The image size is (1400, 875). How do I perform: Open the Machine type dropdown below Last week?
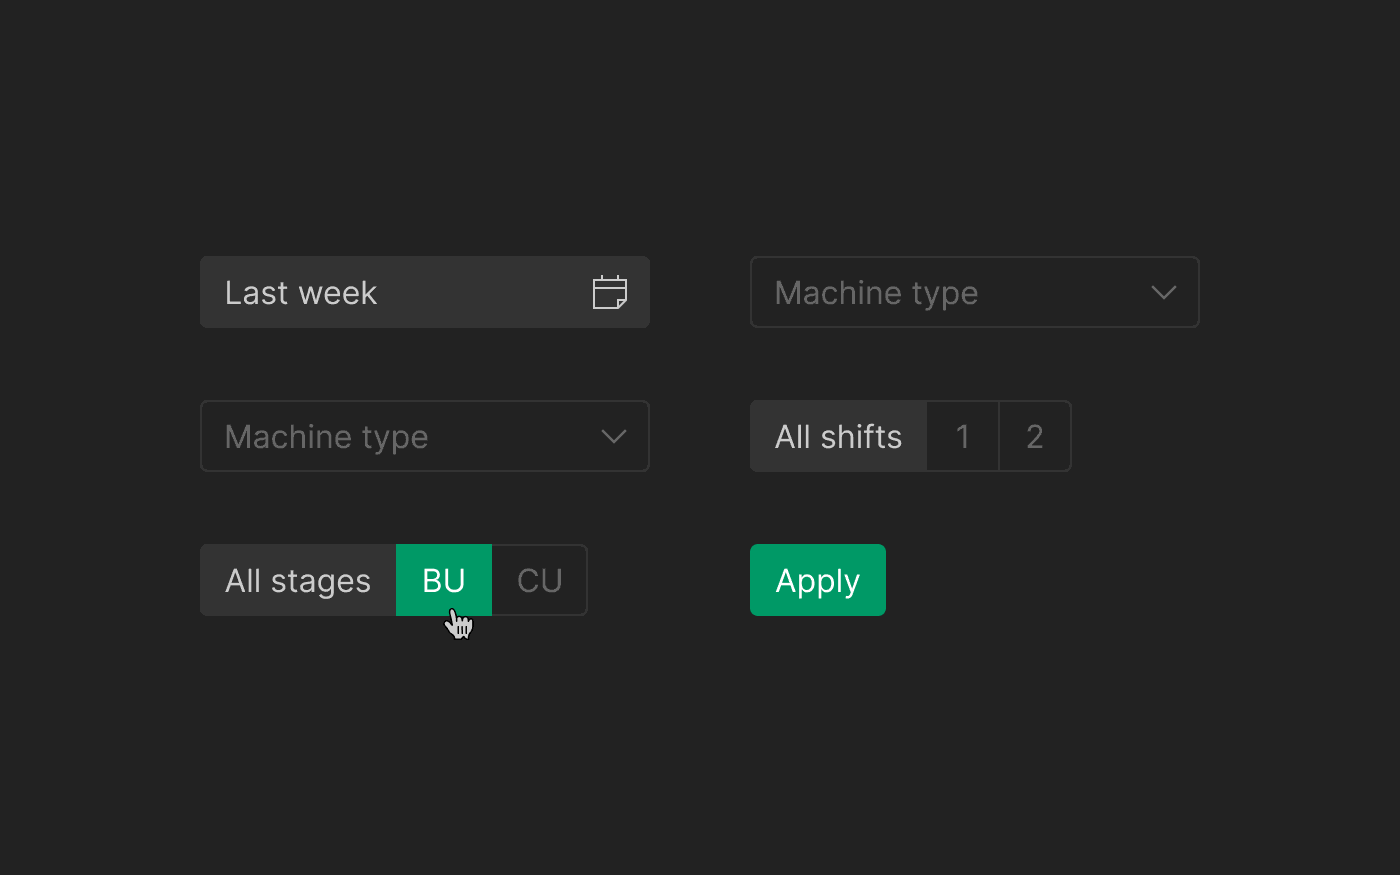pos(424,436)
